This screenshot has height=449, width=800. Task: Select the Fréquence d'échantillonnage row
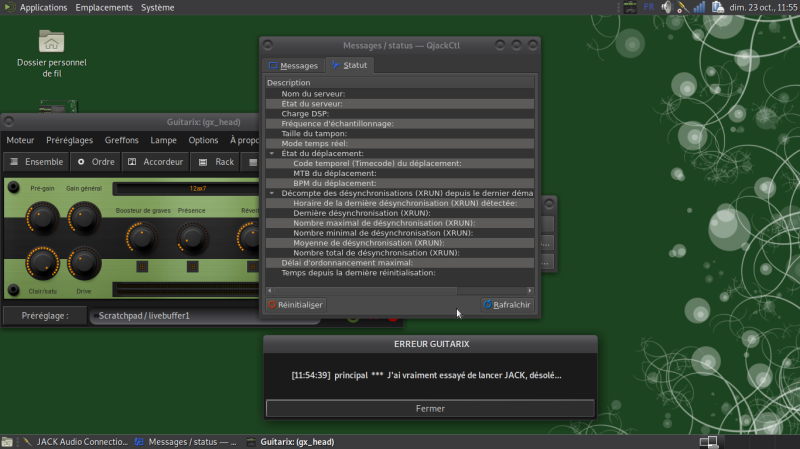click(399, 123)
